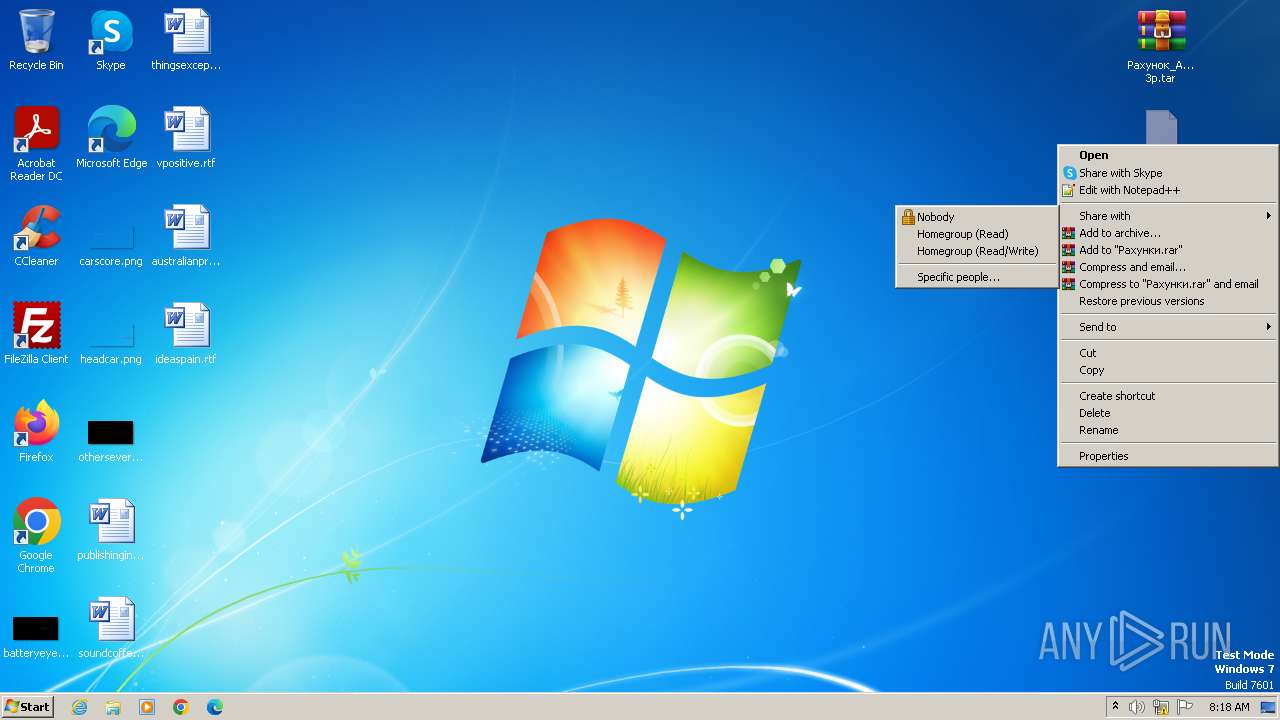
Task: Choose Delete in the context menu
Action: pos(1168,413)
